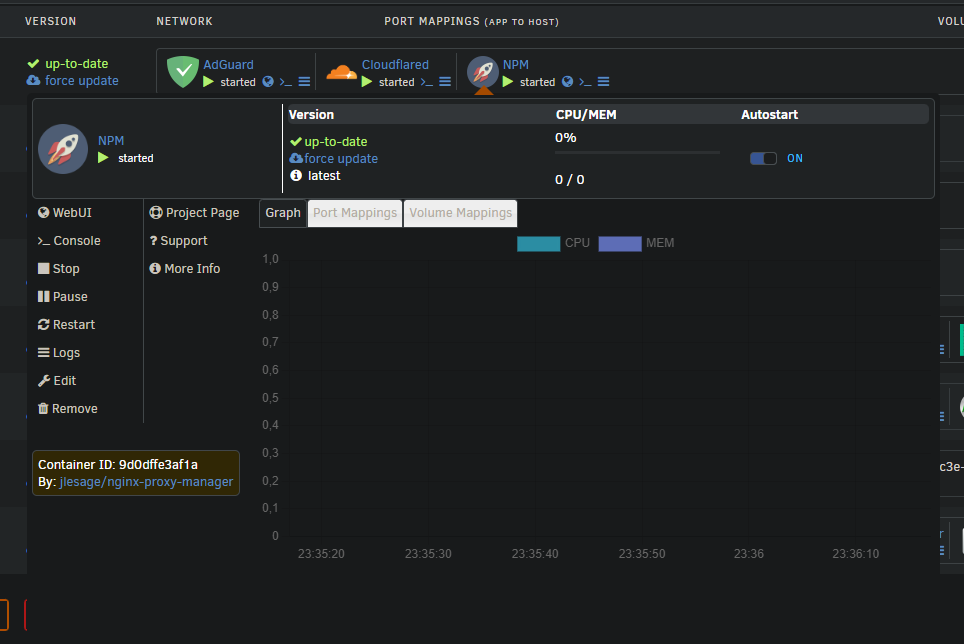Open AdGuard hamburger menu icon

coord(304,82)
